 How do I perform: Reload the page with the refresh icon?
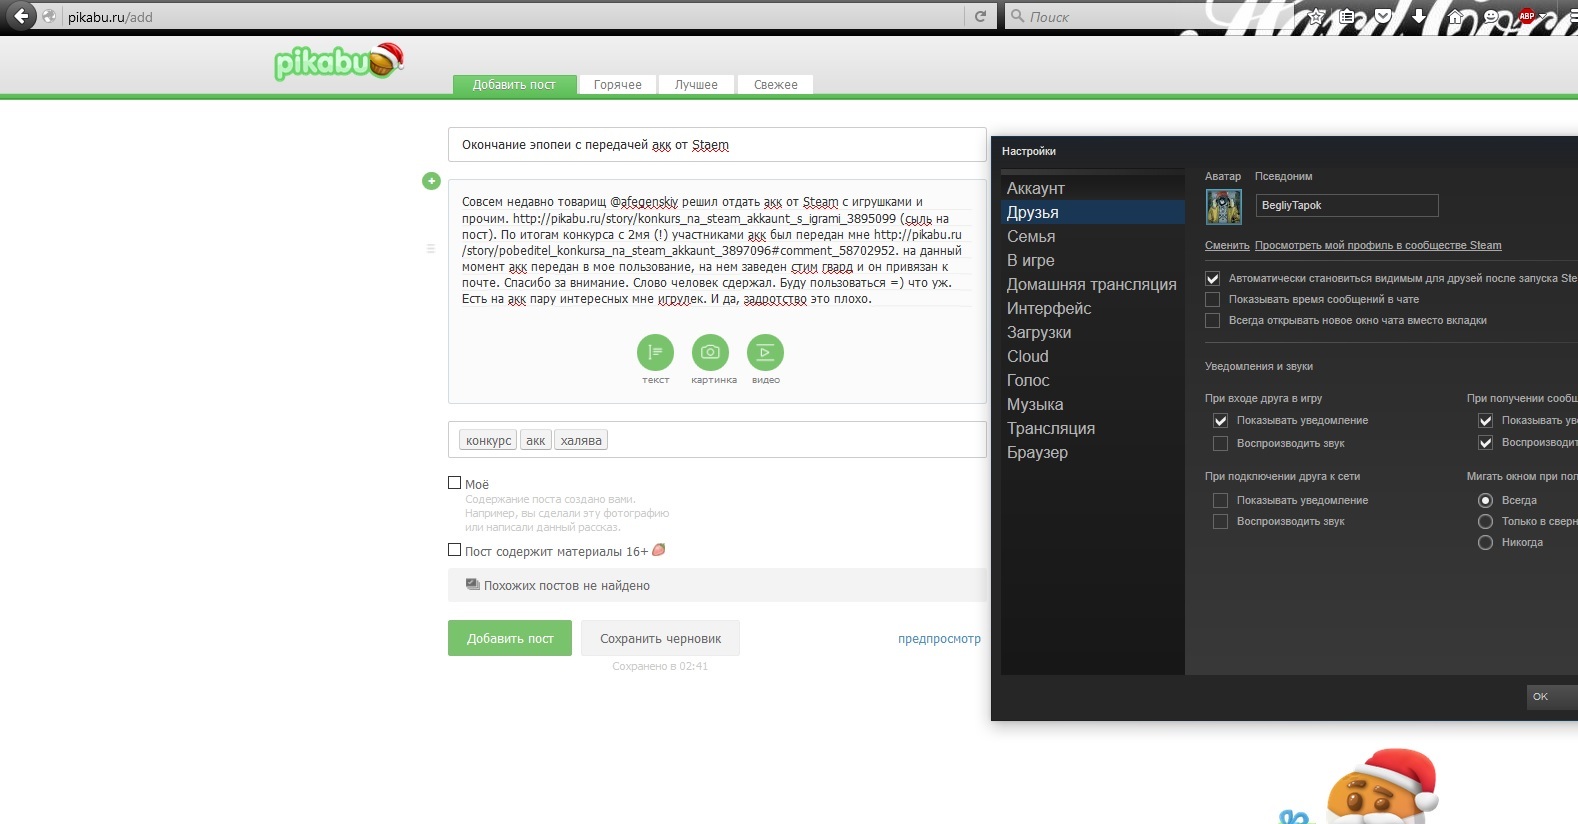[980, 16]
